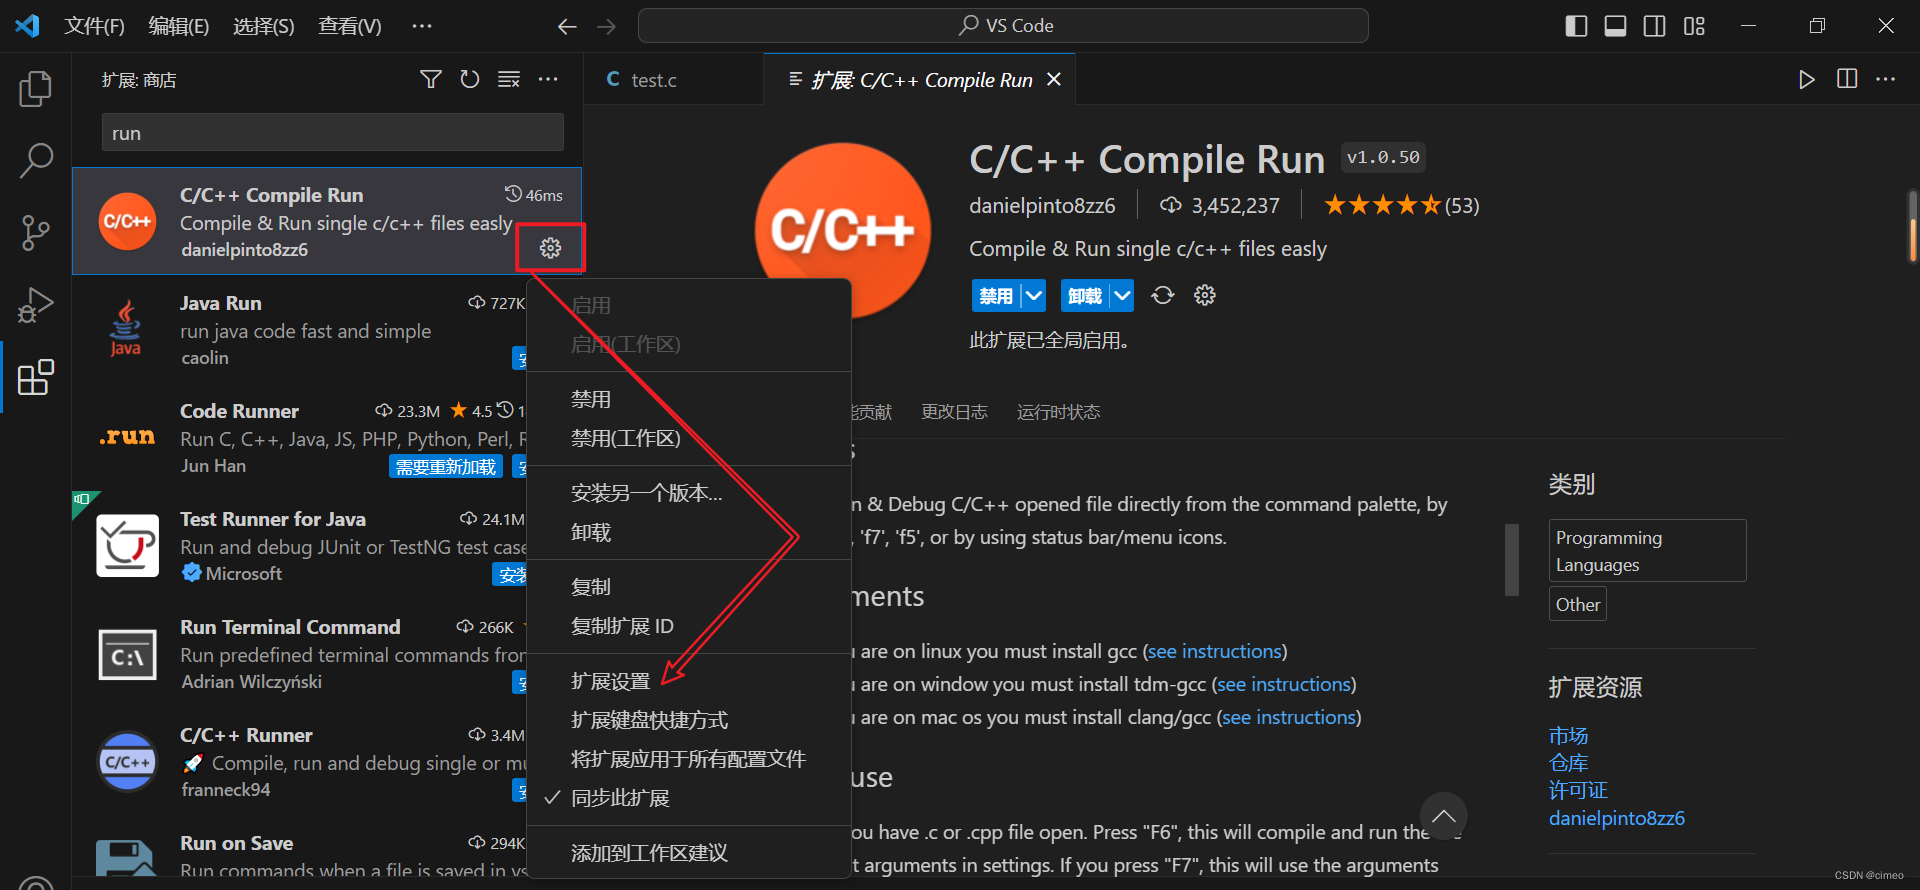This screenshot has width=1920, height=890.
Task: Select 复制 in the context menu
Action: tap(688, 587)
